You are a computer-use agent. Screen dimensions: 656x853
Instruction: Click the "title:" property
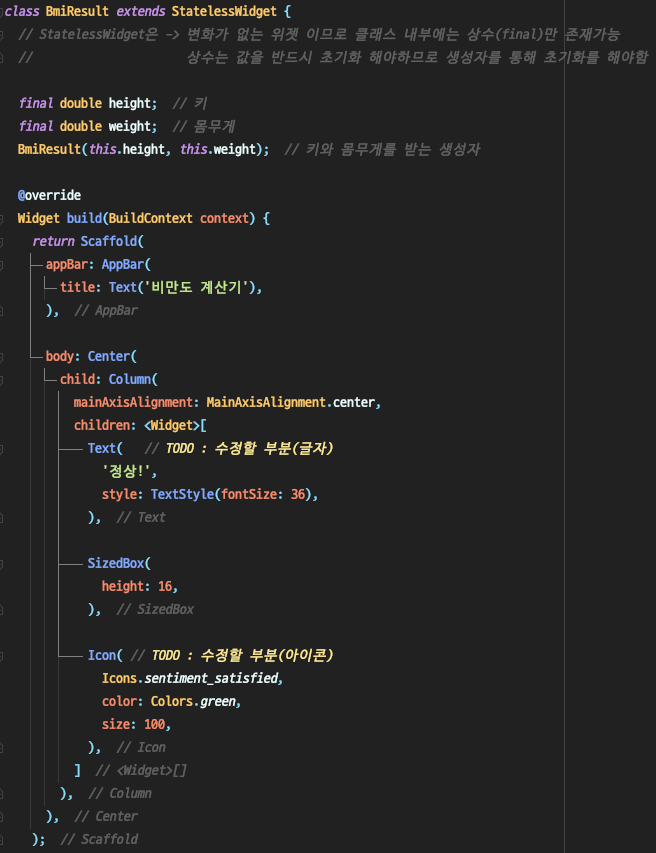[81, 287]
